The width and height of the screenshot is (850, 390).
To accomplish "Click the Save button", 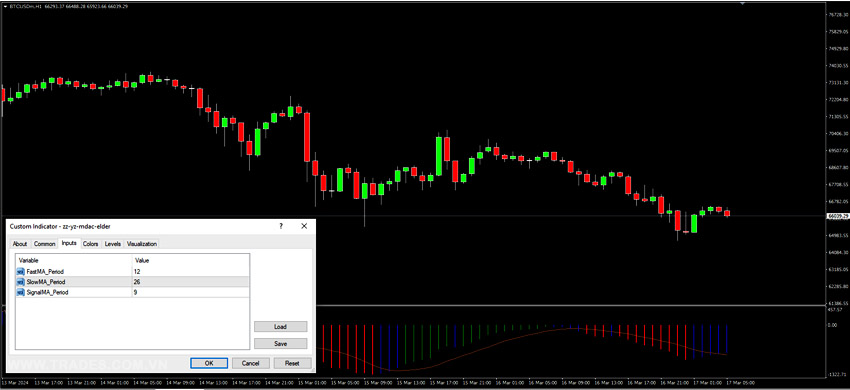I will click(x=280, y=343).
